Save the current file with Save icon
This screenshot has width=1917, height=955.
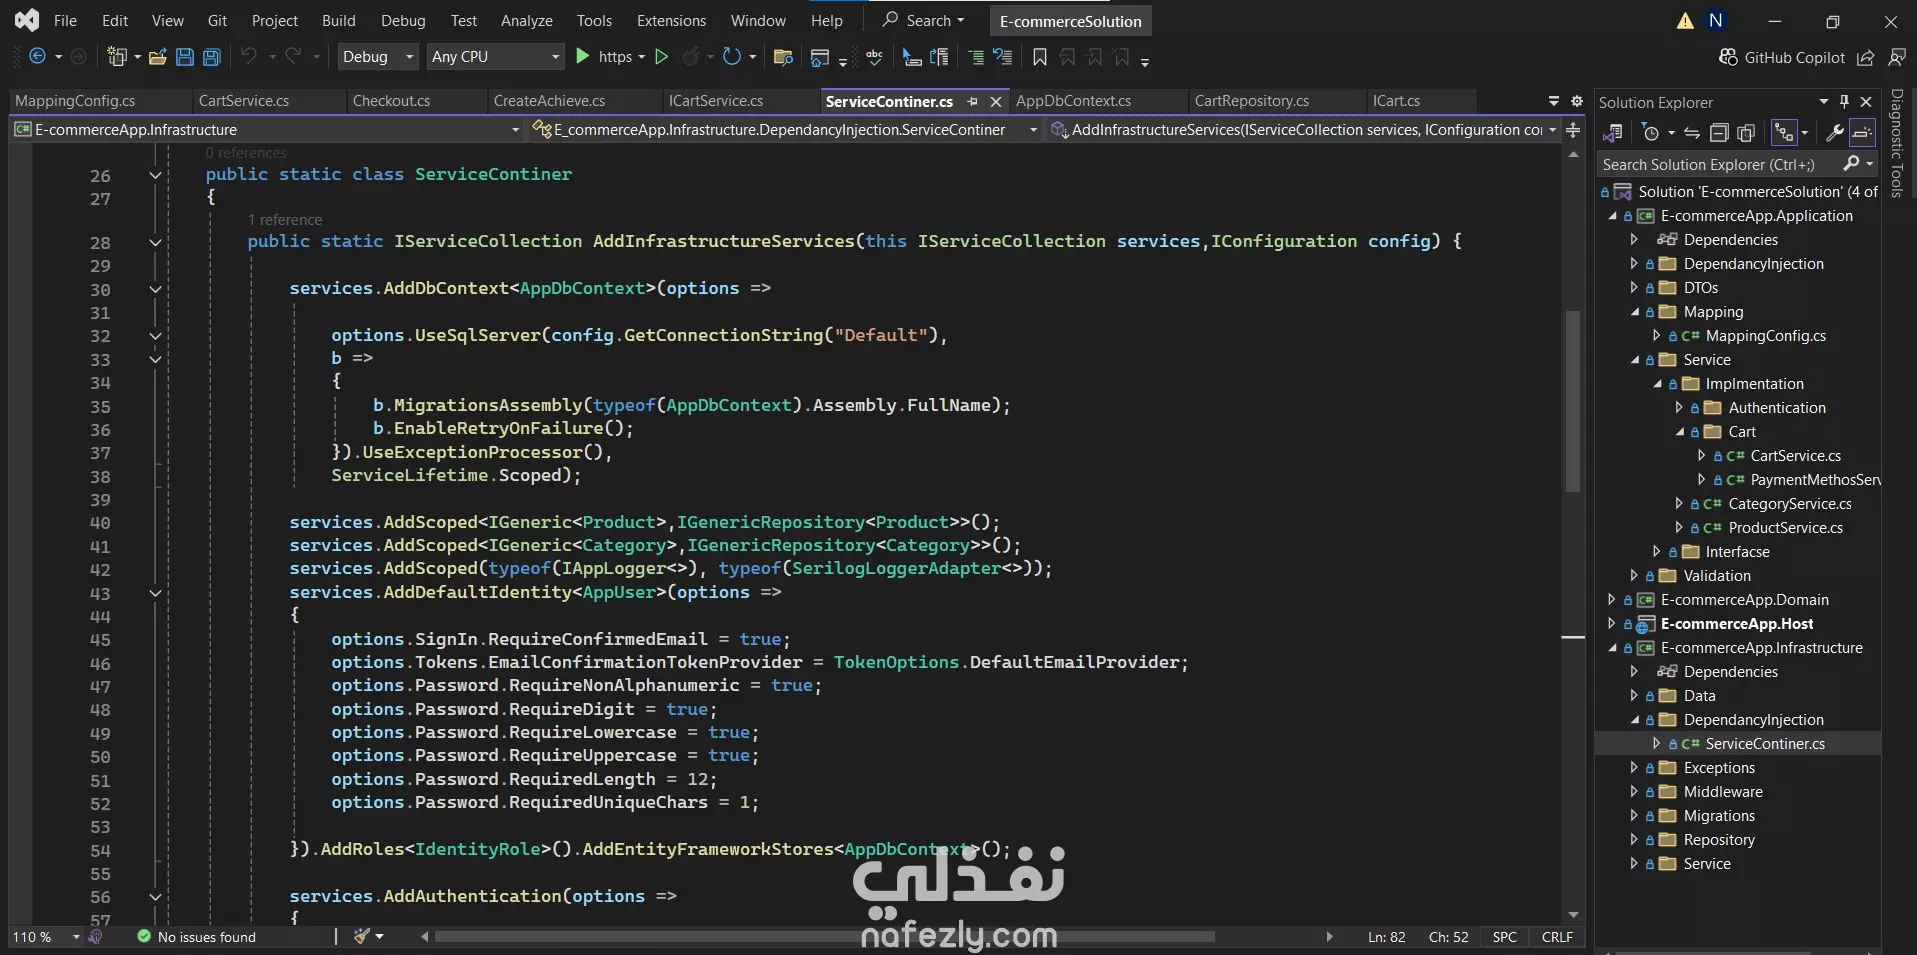185,57
